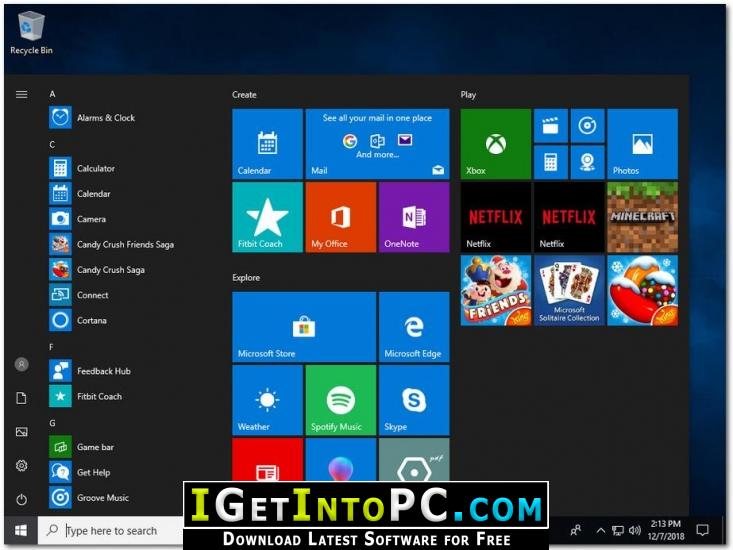Open the Skype tile
733x550 pixels.
(414, 400)
